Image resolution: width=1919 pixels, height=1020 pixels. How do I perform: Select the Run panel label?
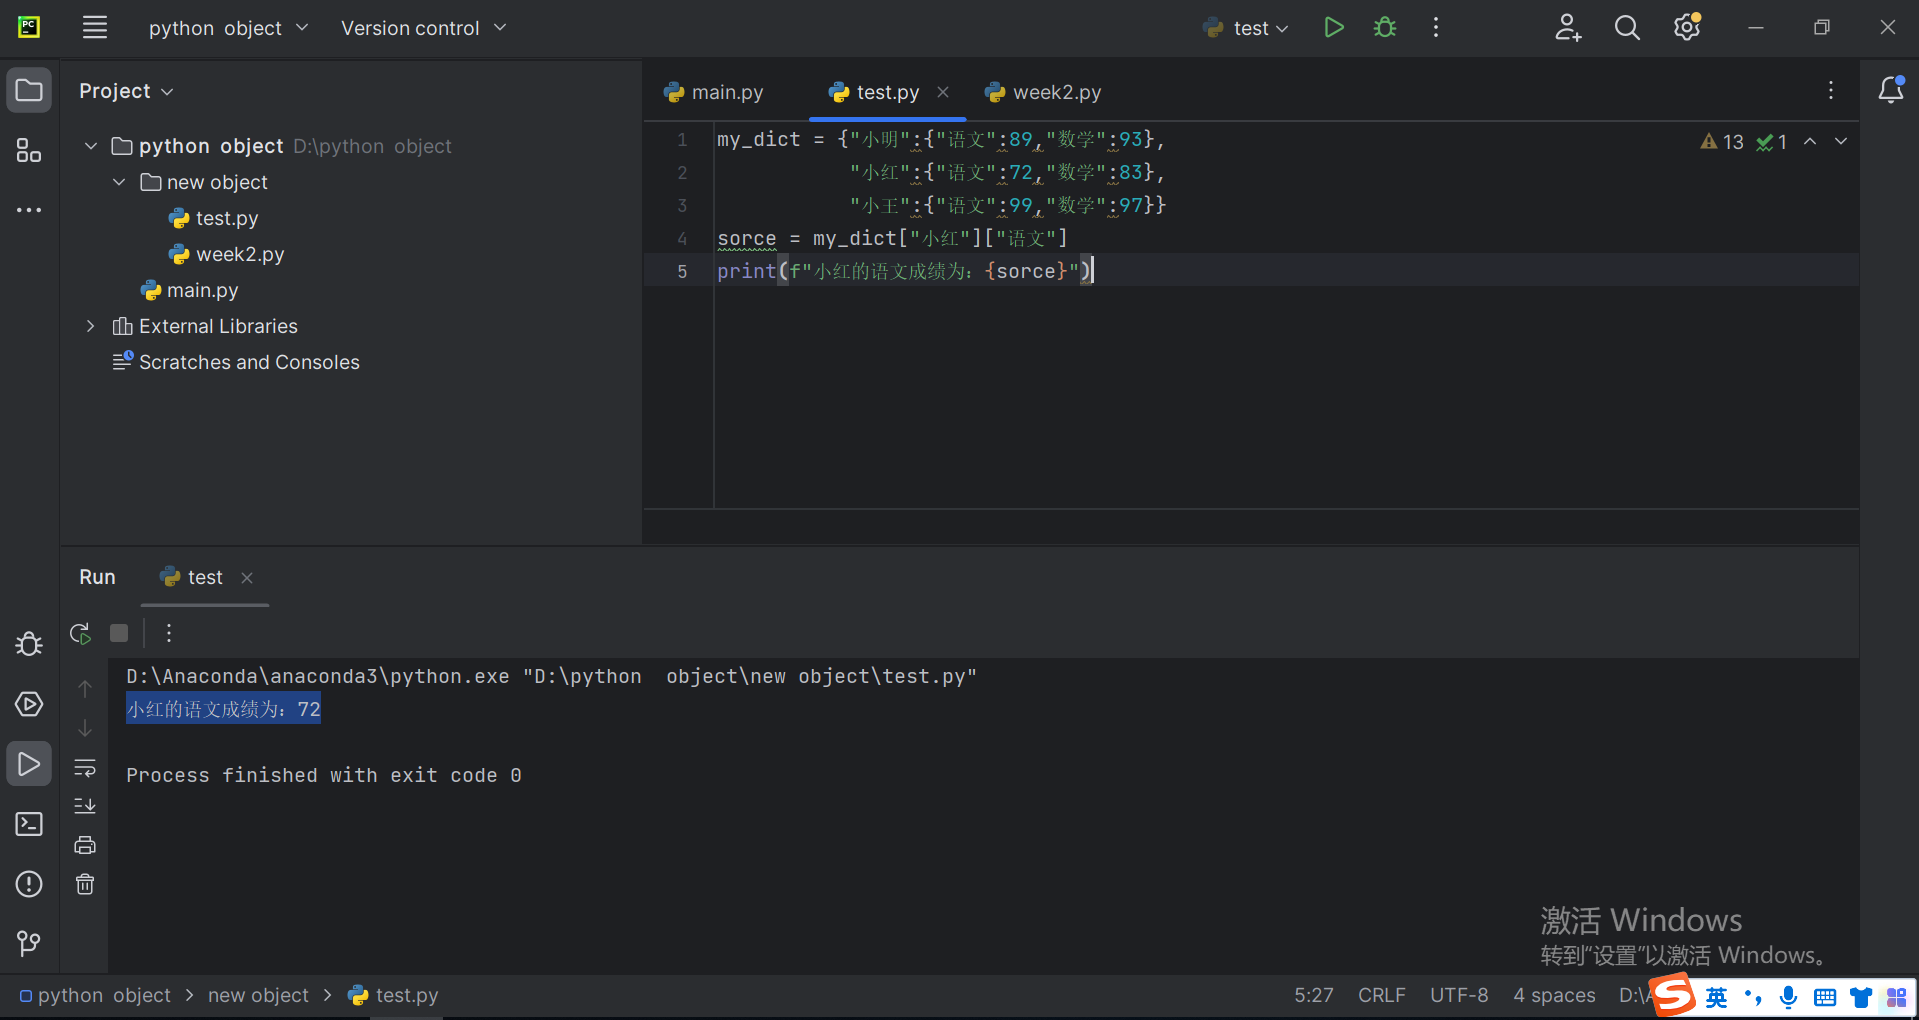tap(97, 577)
